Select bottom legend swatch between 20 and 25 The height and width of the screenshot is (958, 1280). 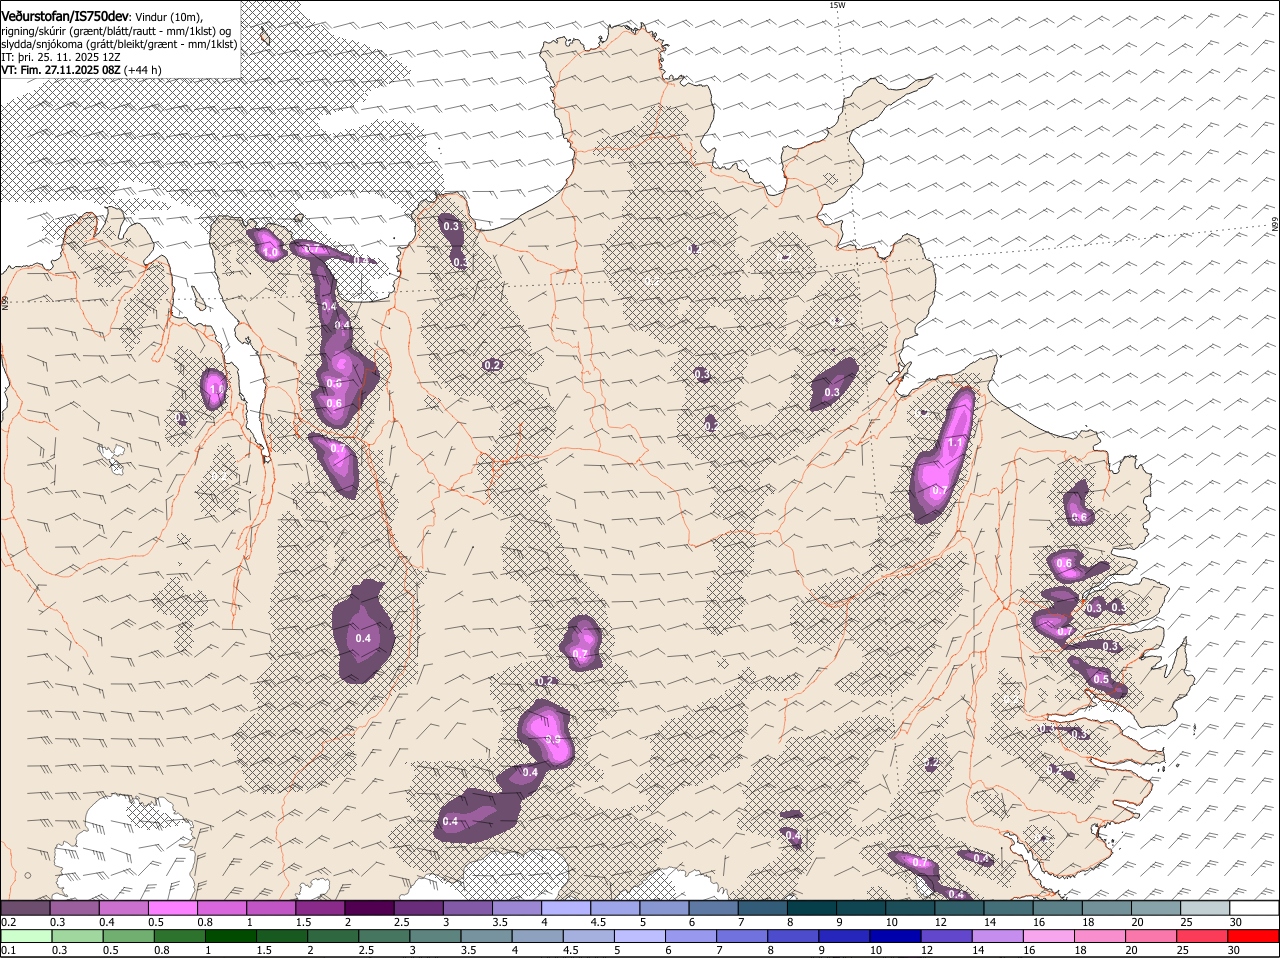click(1151, 936)
